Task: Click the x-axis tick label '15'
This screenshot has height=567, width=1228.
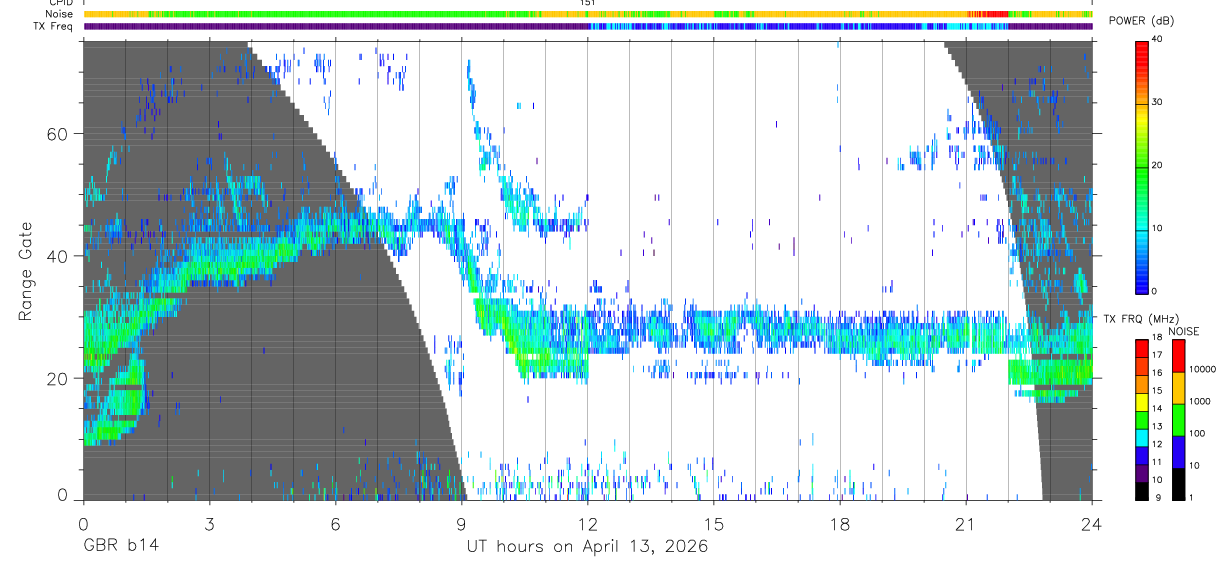Action: click(x=714, y=524)
